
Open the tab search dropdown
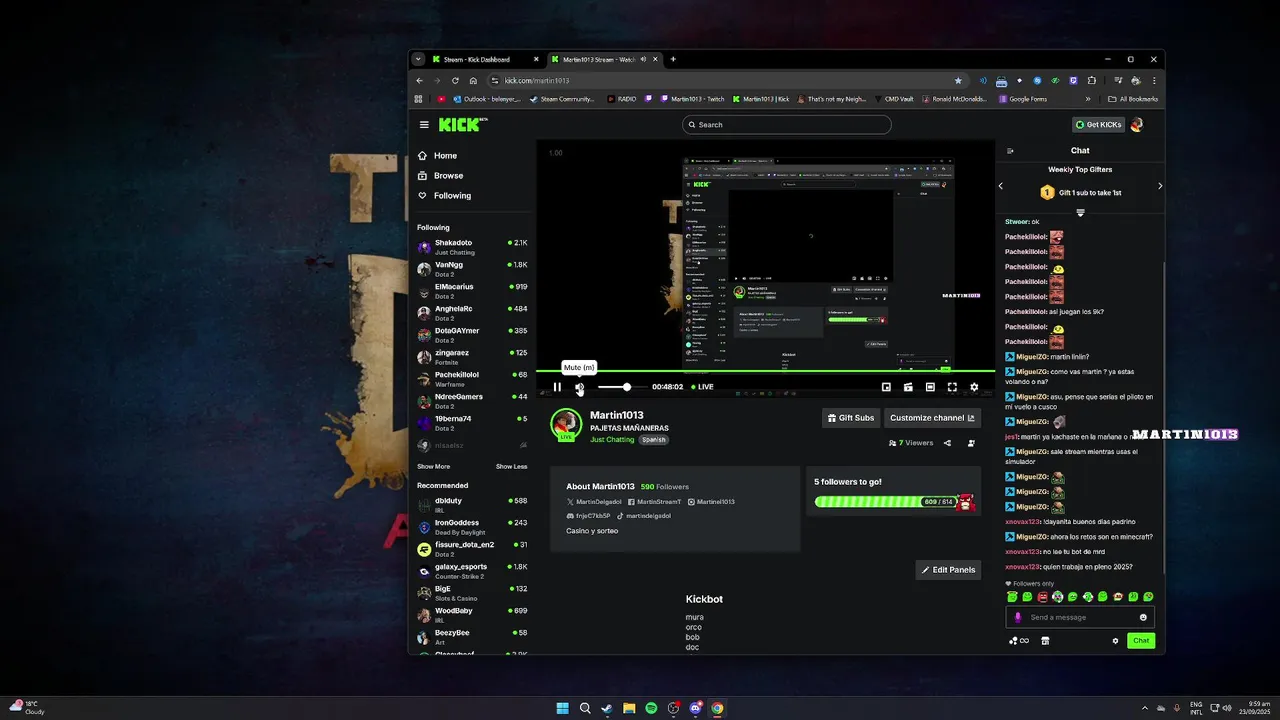pyautogui.click(x=418, y=59)
